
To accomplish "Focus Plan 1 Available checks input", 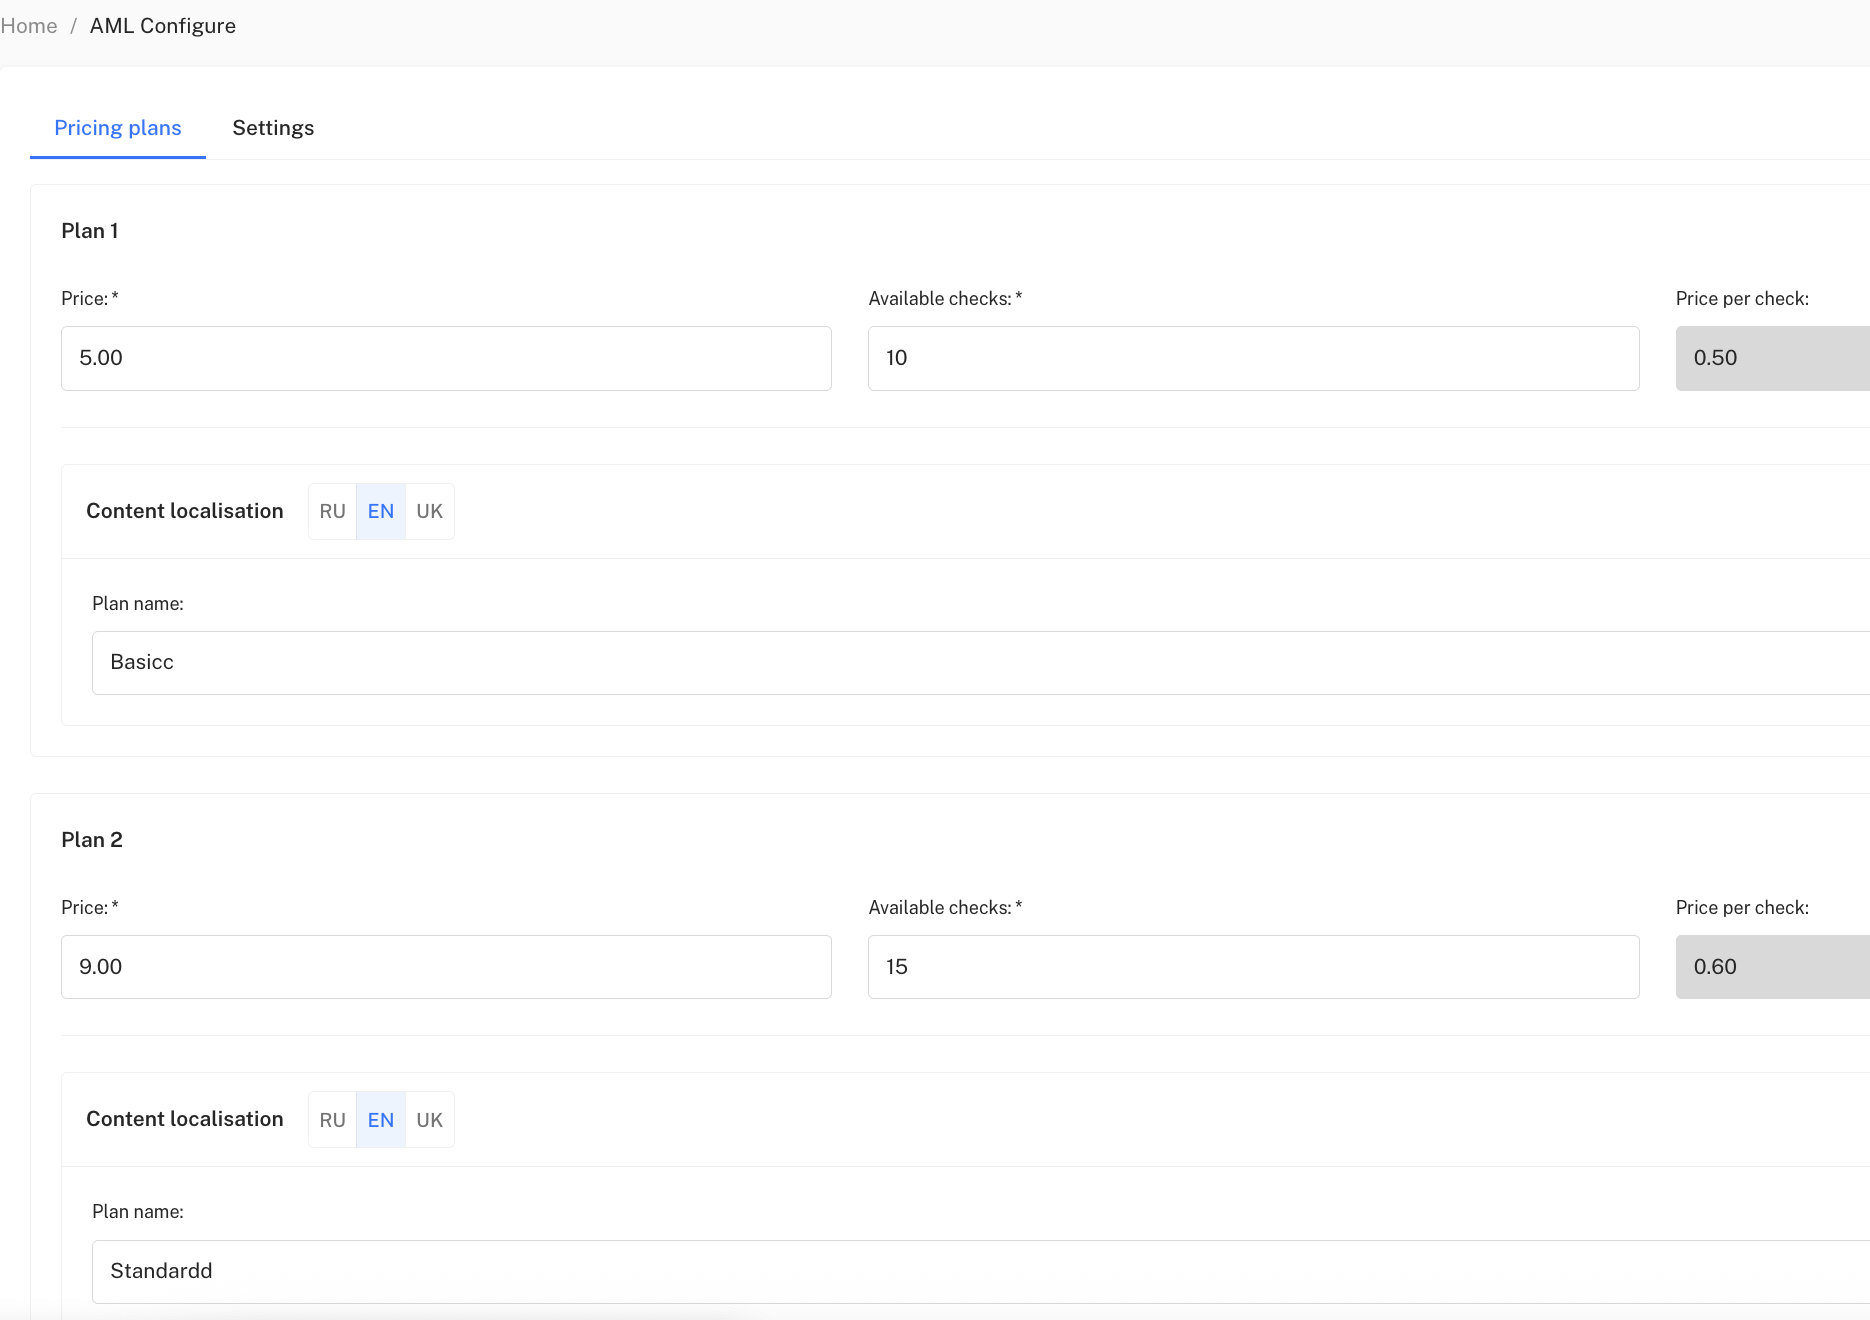I will click(1253, 358).
